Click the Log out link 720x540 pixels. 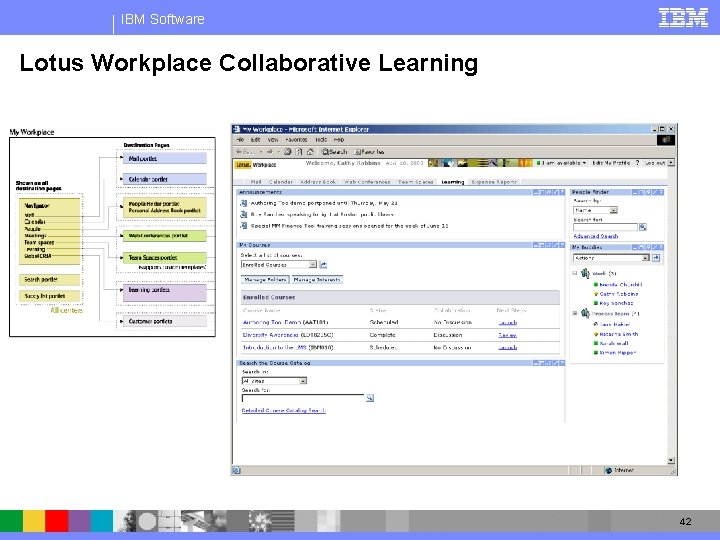click(655, 163)
